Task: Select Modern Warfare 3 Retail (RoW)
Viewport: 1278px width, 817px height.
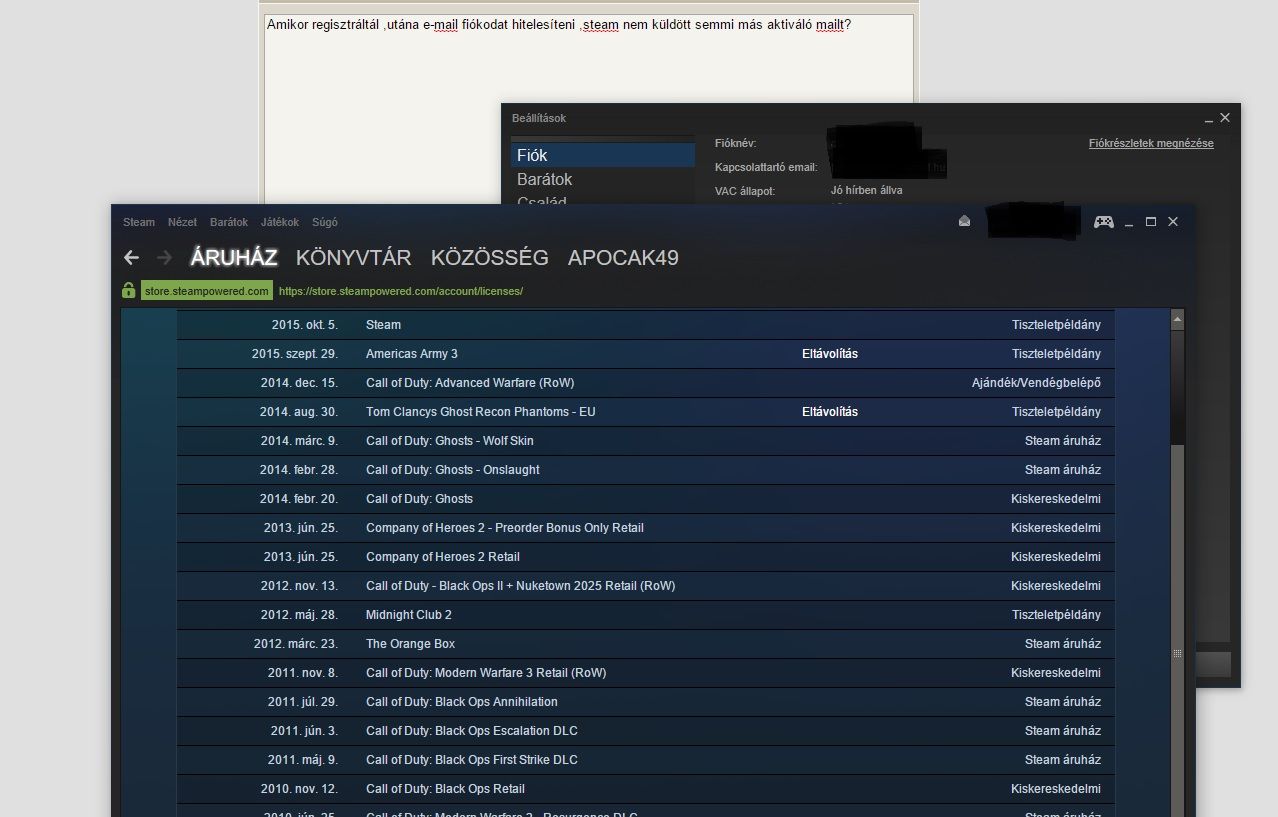Action: tap(486, 673)
